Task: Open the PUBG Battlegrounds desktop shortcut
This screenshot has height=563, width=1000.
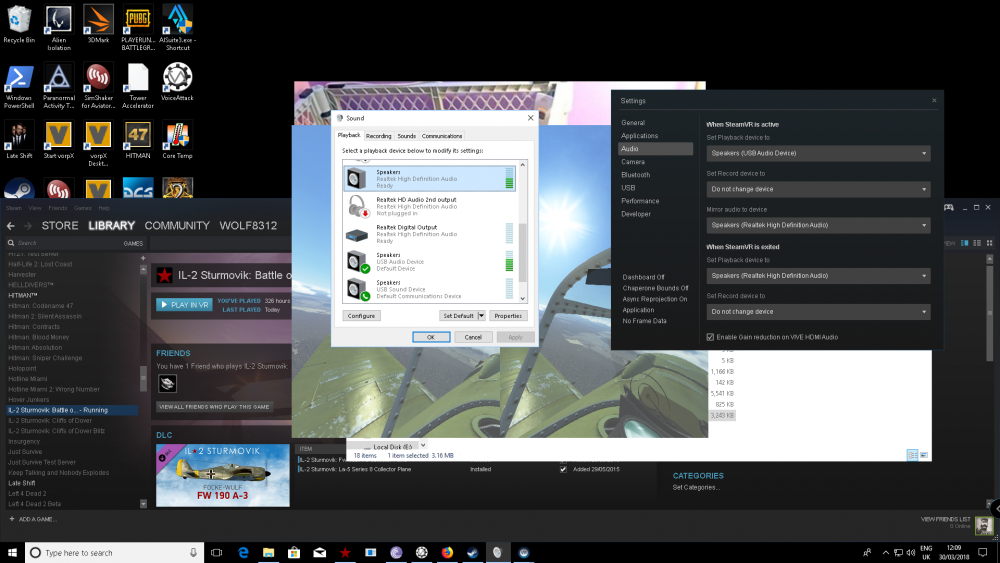Action: pyautogui.click(x=138, y=27)
